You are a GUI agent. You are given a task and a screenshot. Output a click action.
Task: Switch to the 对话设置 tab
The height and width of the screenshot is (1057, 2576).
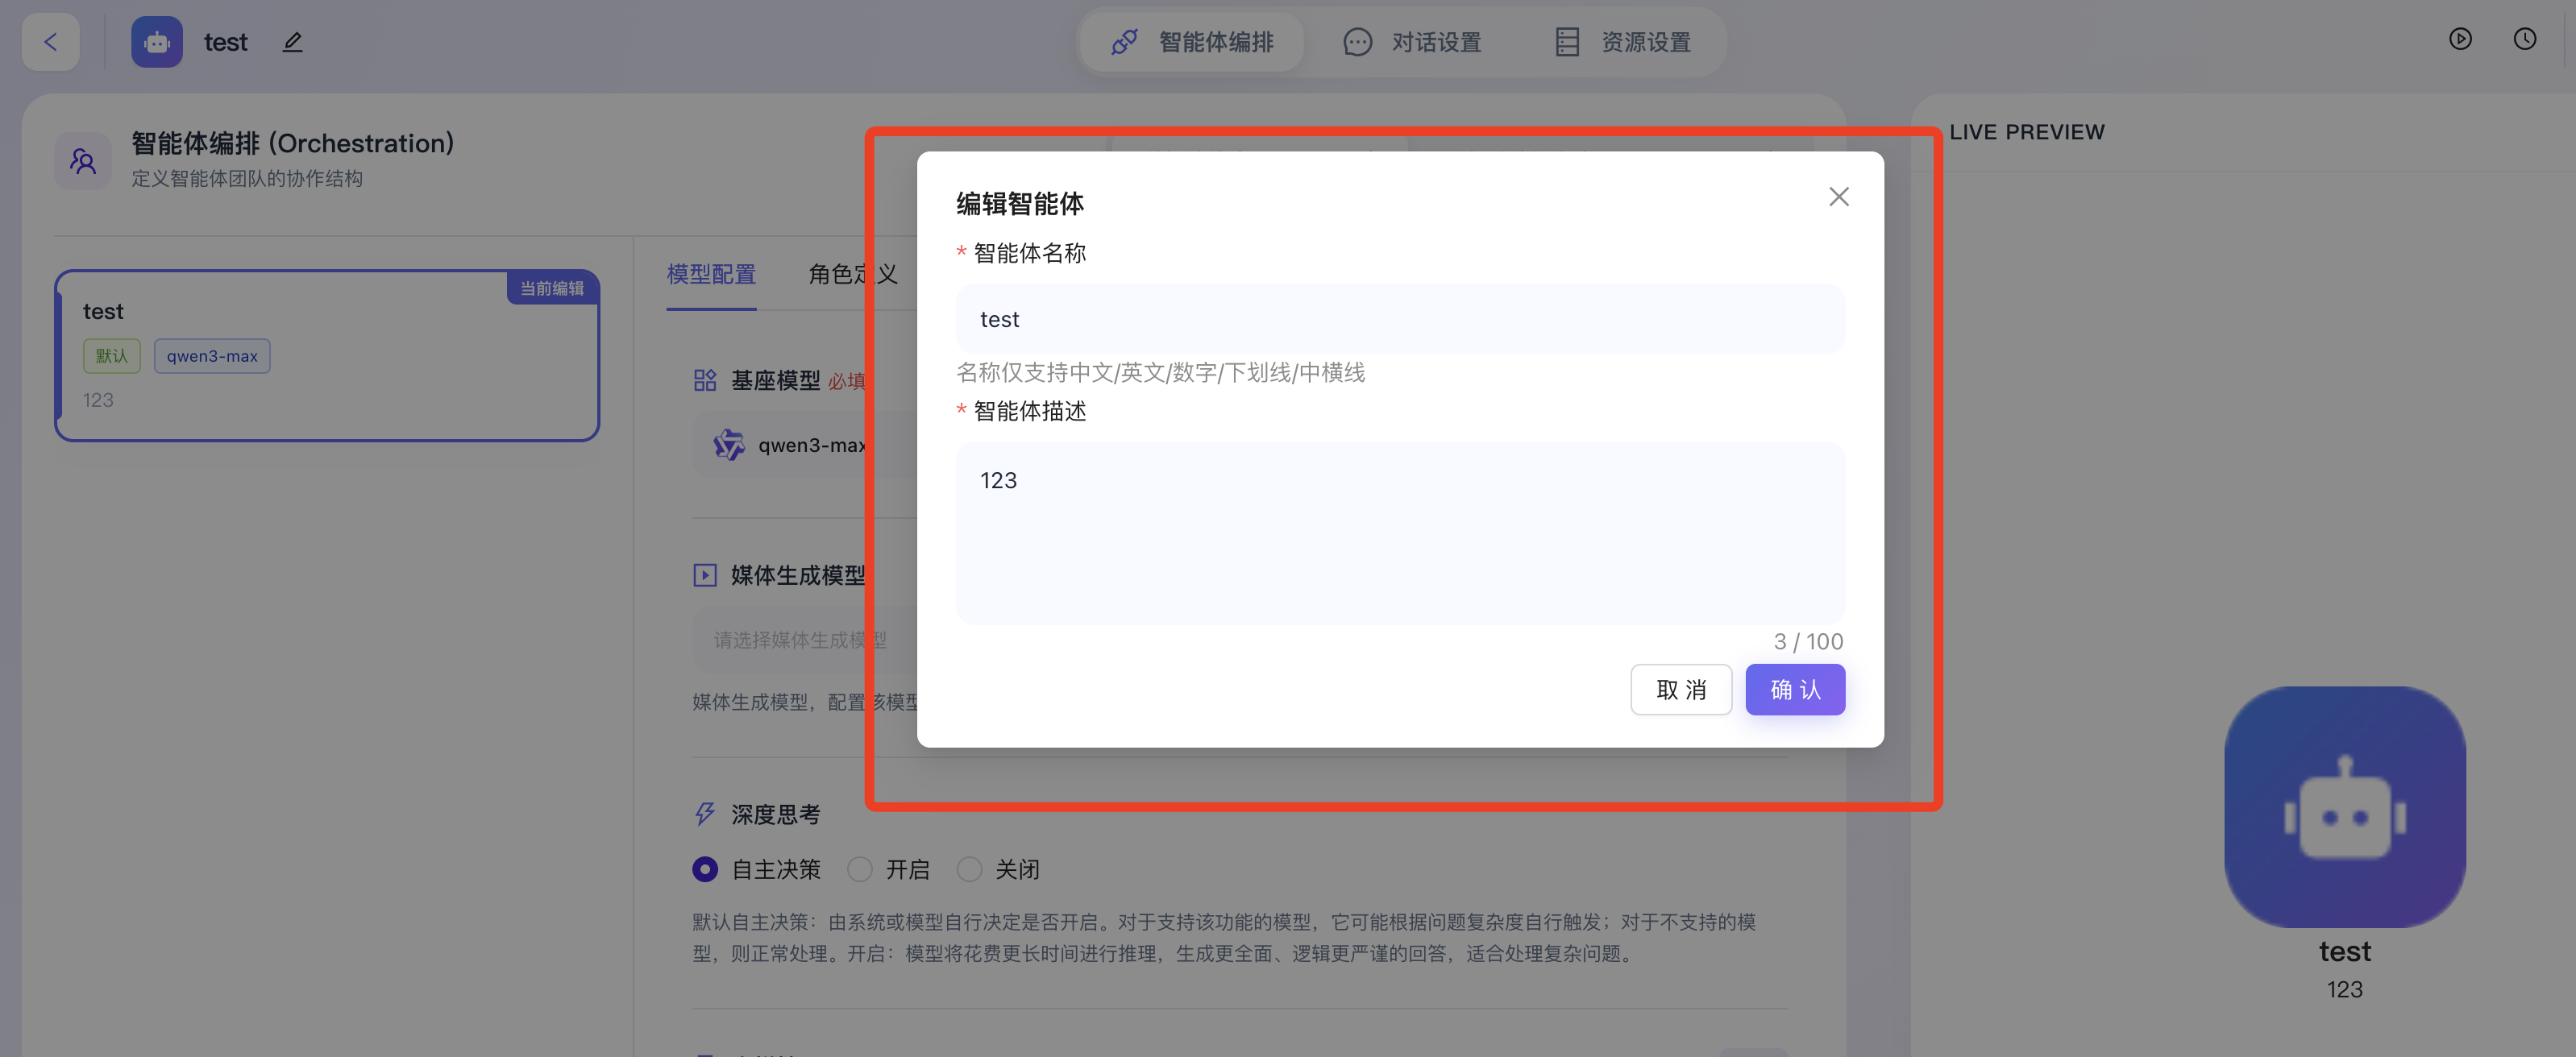[1412, 42]
